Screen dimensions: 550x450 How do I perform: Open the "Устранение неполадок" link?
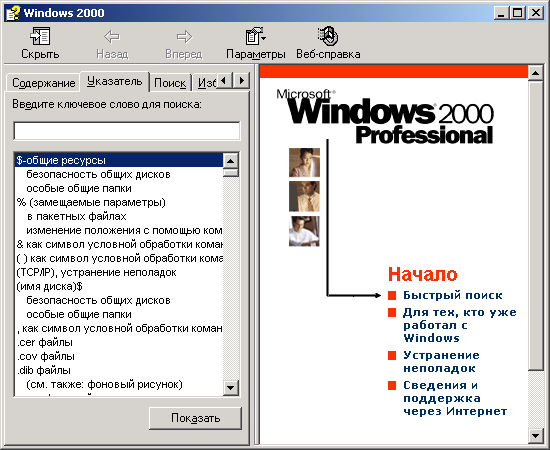pos(441,362)
